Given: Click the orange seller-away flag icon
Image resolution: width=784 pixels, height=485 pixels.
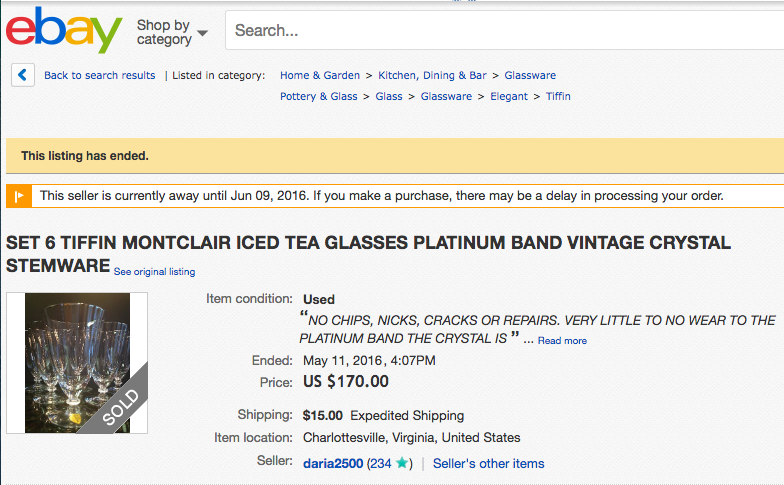Looking at the screenshot, I should pyautogui.click(x=19, y=196).
